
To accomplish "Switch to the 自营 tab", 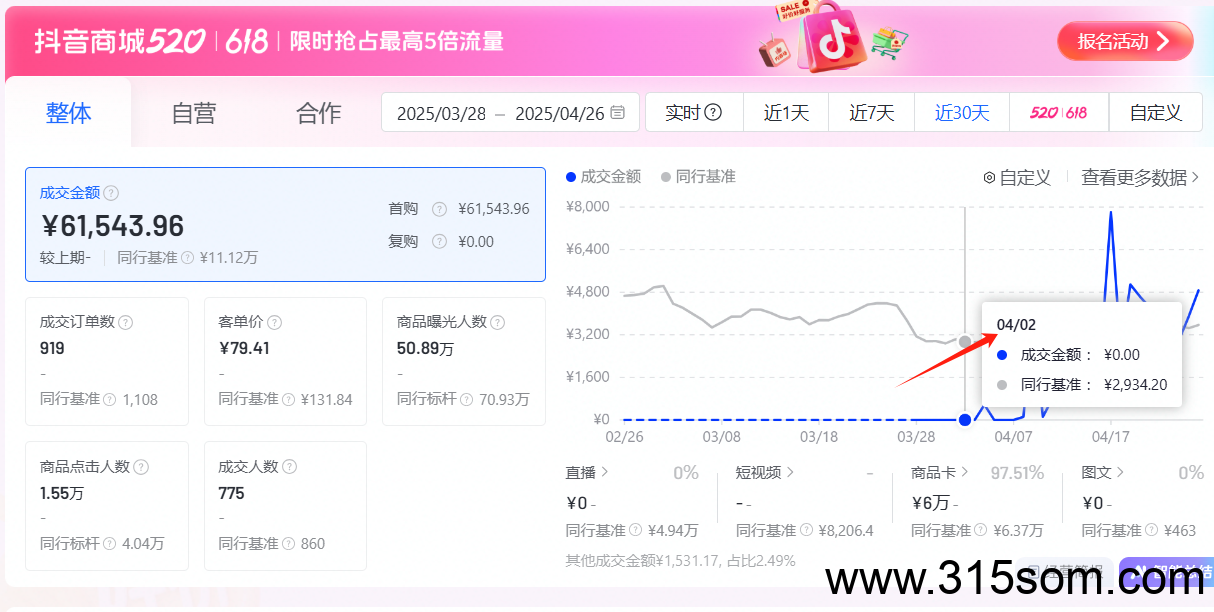I will coord(193,113).
